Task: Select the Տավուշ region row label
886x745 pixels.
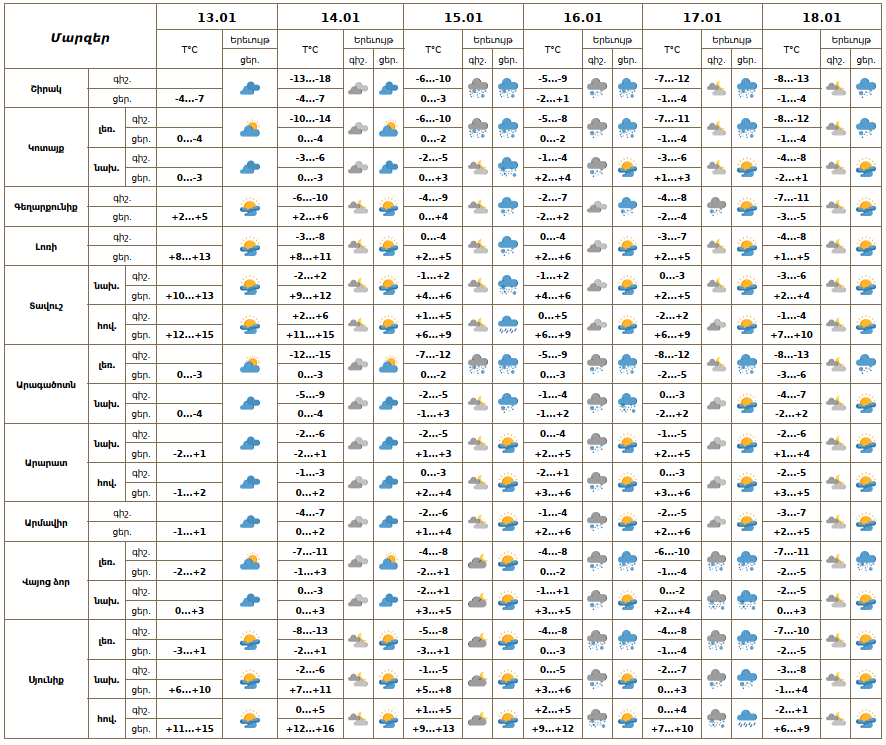Action: pos(46,305)
